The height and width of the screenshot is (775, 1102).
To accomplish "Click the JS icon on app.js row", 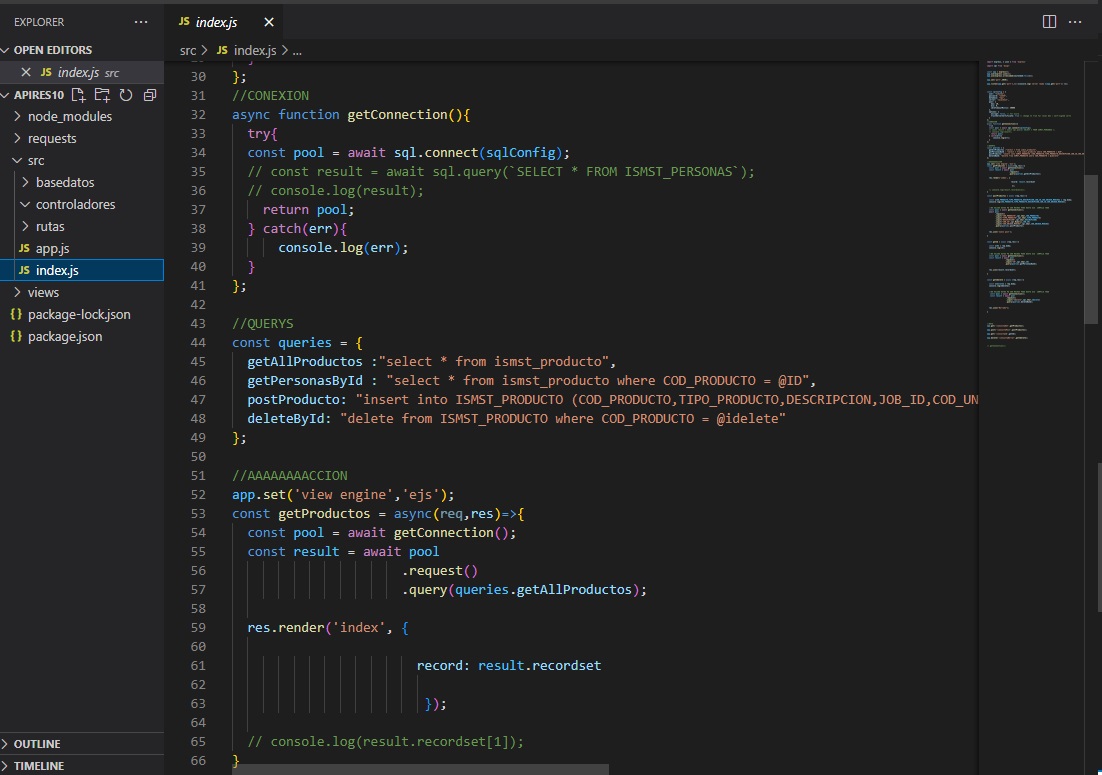I will click(x=24, y=248).
